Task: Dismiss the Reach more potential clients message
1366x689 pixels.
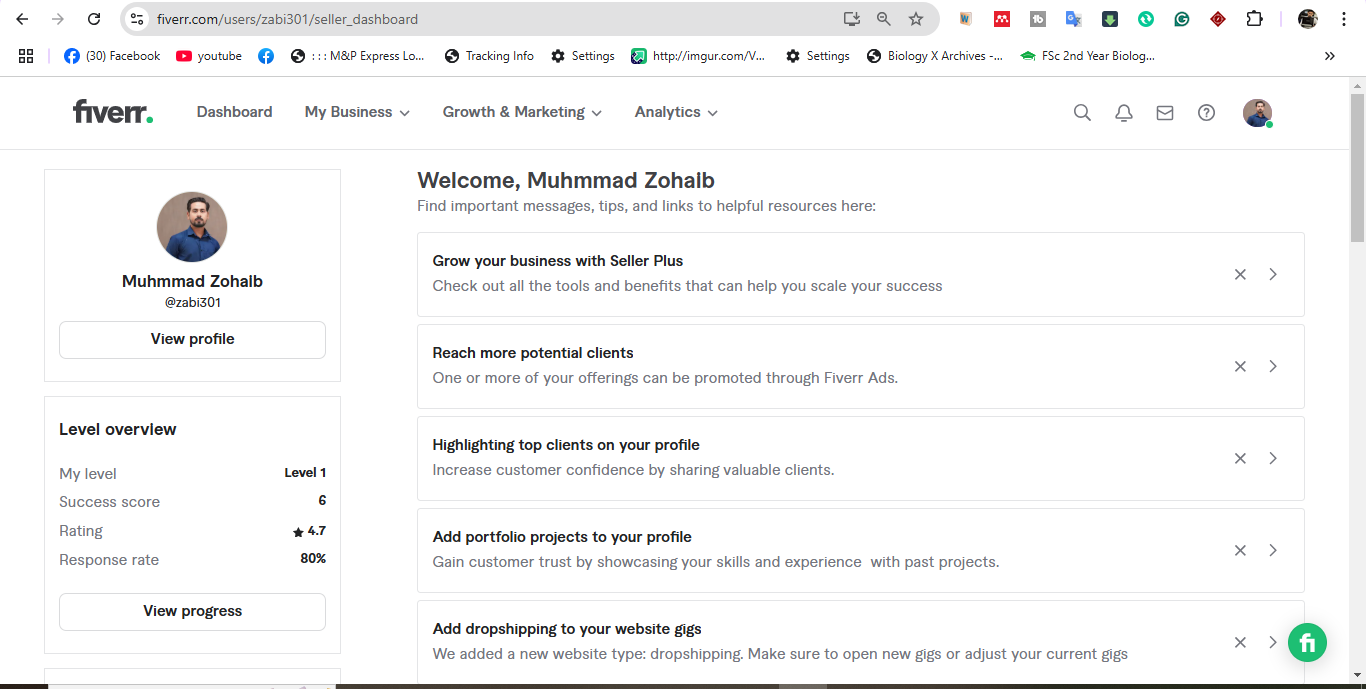Action: tap(1240, 366)
